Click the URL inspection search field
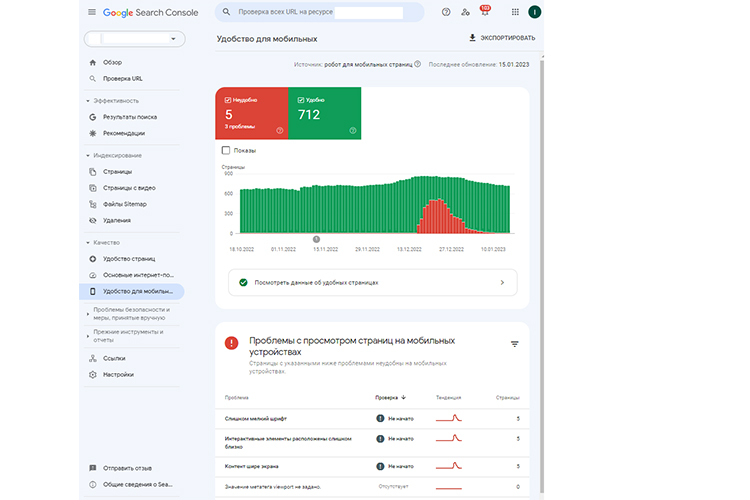This screenshot has height=500, width=750. coord(320,12)
